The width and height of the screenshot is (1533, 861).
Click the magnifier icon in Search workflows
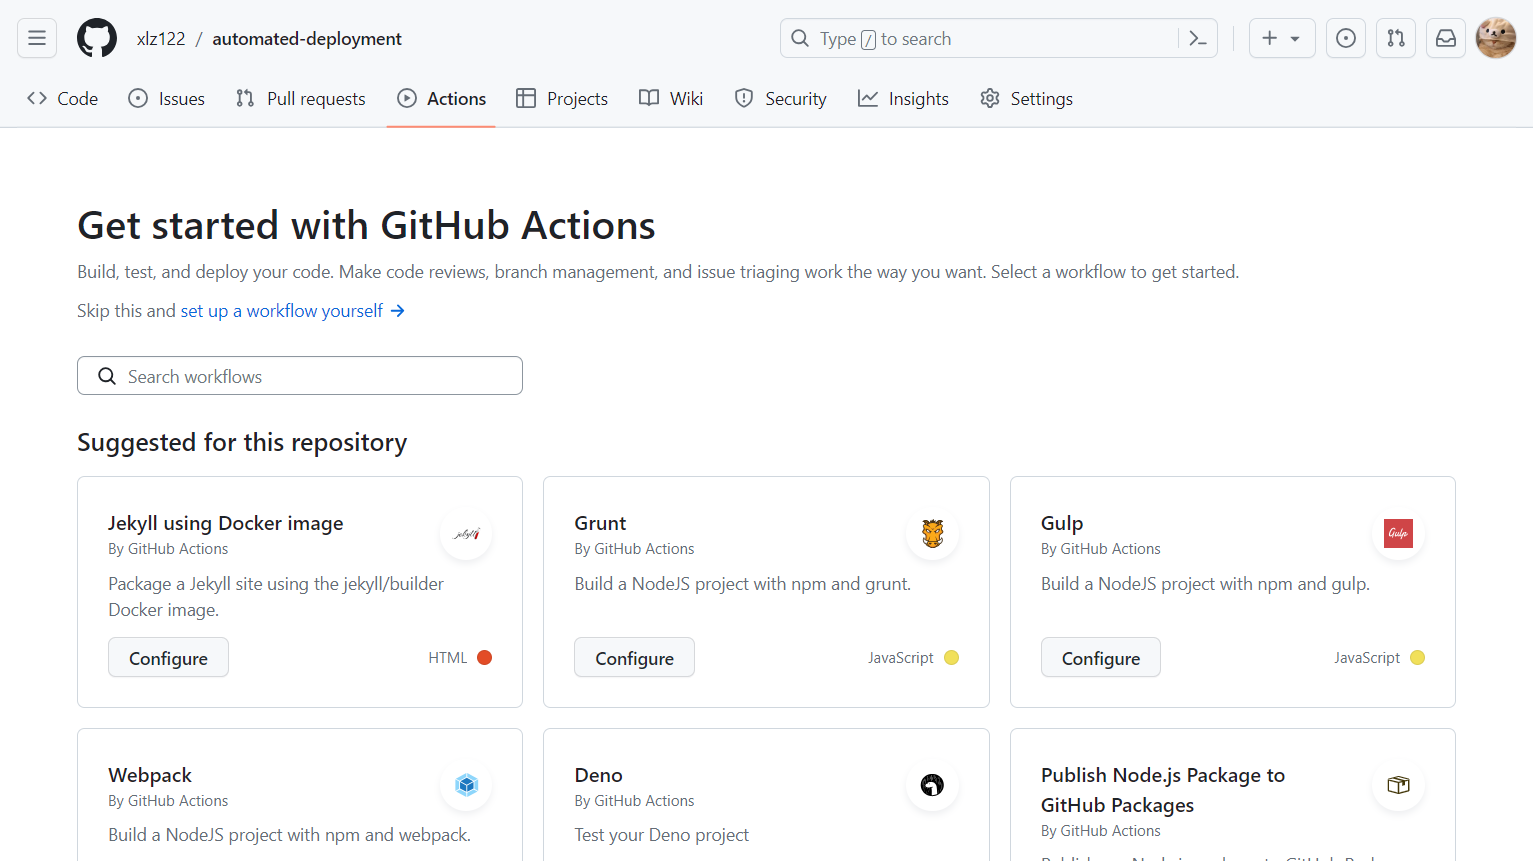click(107, 376)
